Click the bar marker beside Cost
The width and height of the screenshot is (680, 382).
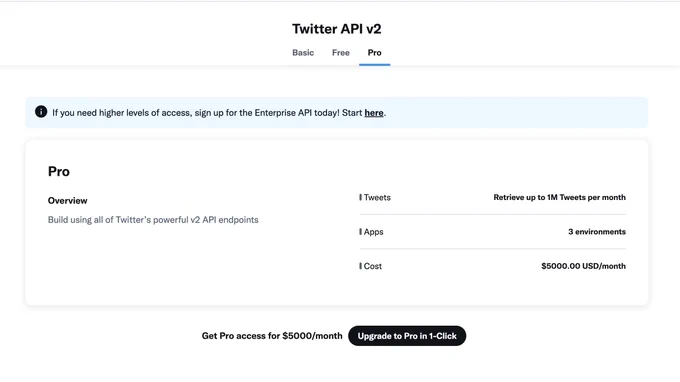point(360,266)
